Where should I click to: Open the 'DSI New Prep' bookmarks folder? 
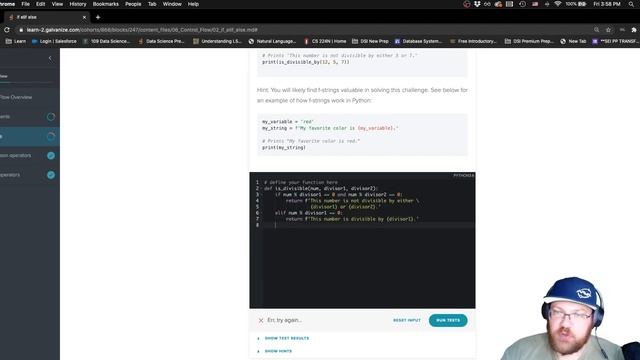pyautogui.click(x=370, y=41)
